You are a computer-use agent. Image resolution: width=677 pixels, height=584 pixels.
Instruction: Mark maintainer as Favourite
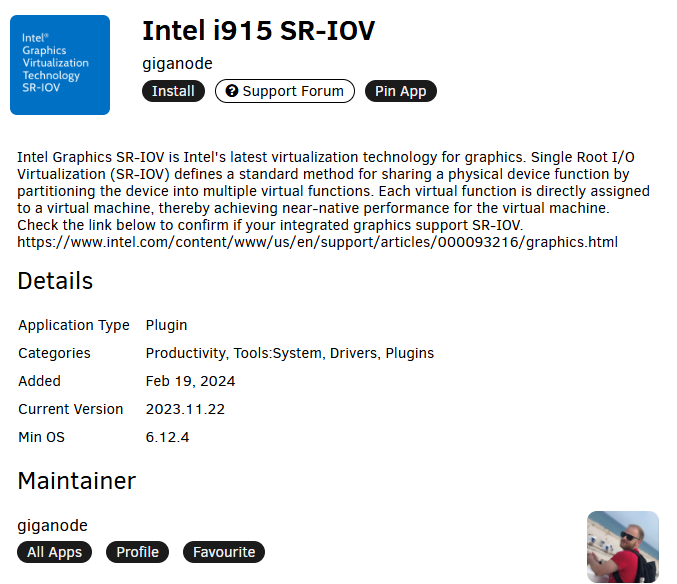[224, 552]
